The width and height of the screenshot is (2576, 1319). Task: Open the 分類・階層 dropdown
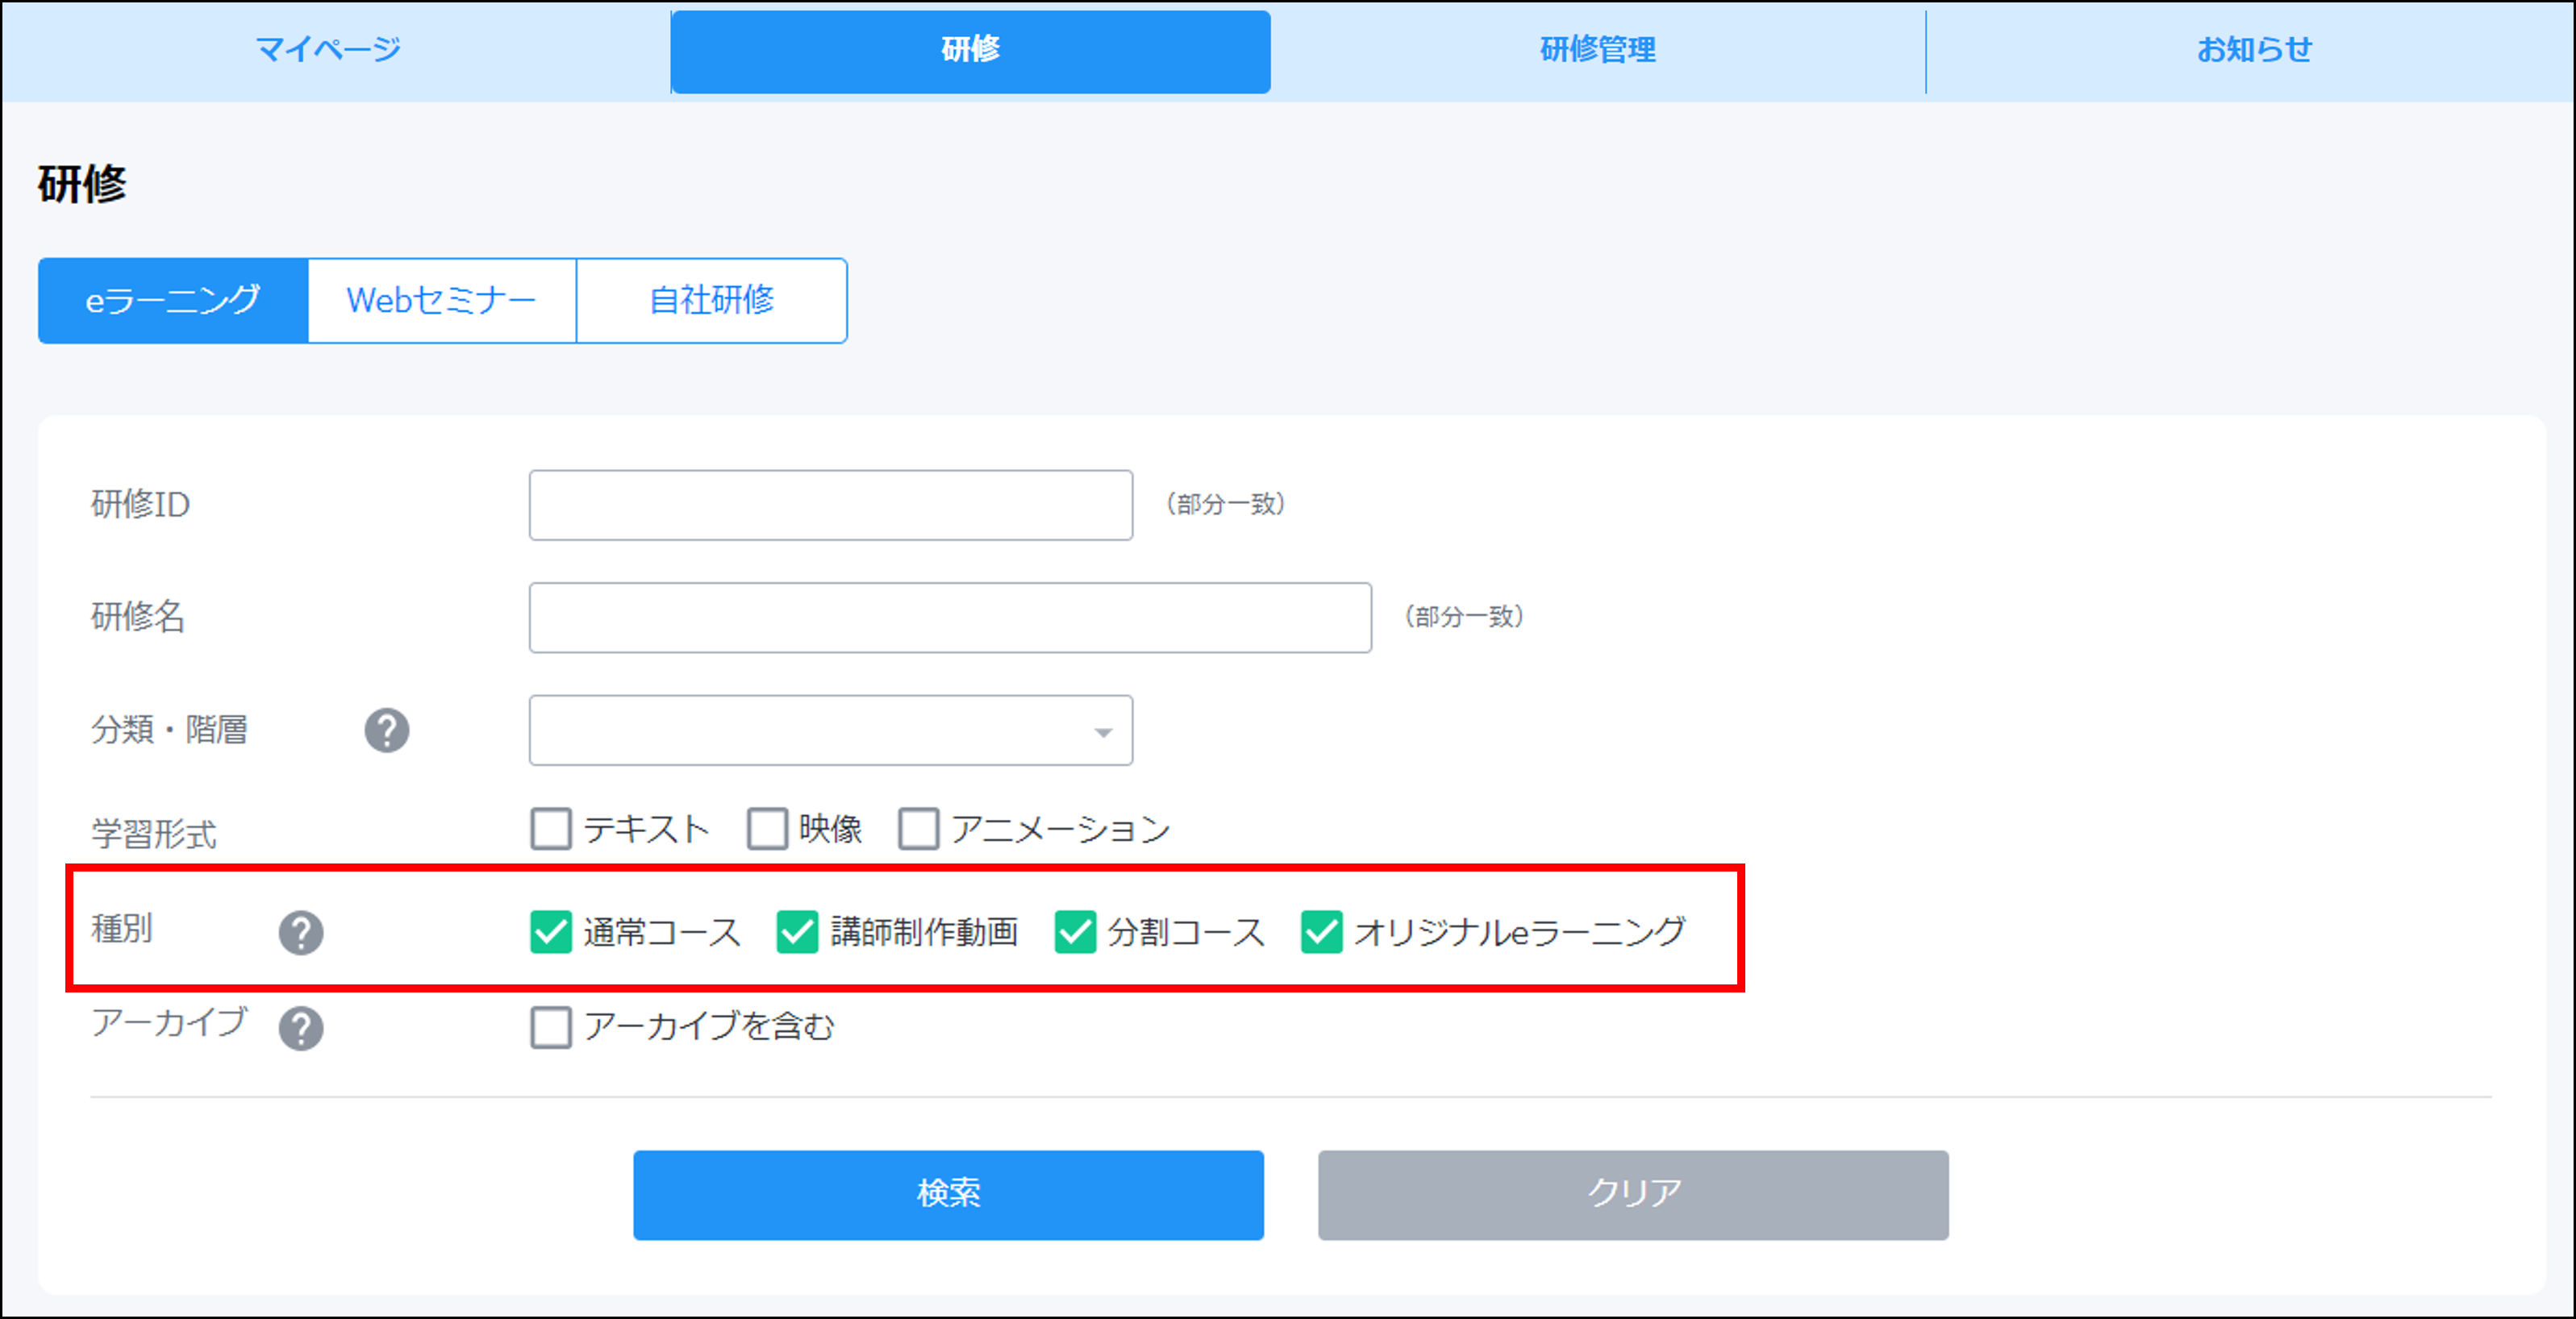[830, 731]
